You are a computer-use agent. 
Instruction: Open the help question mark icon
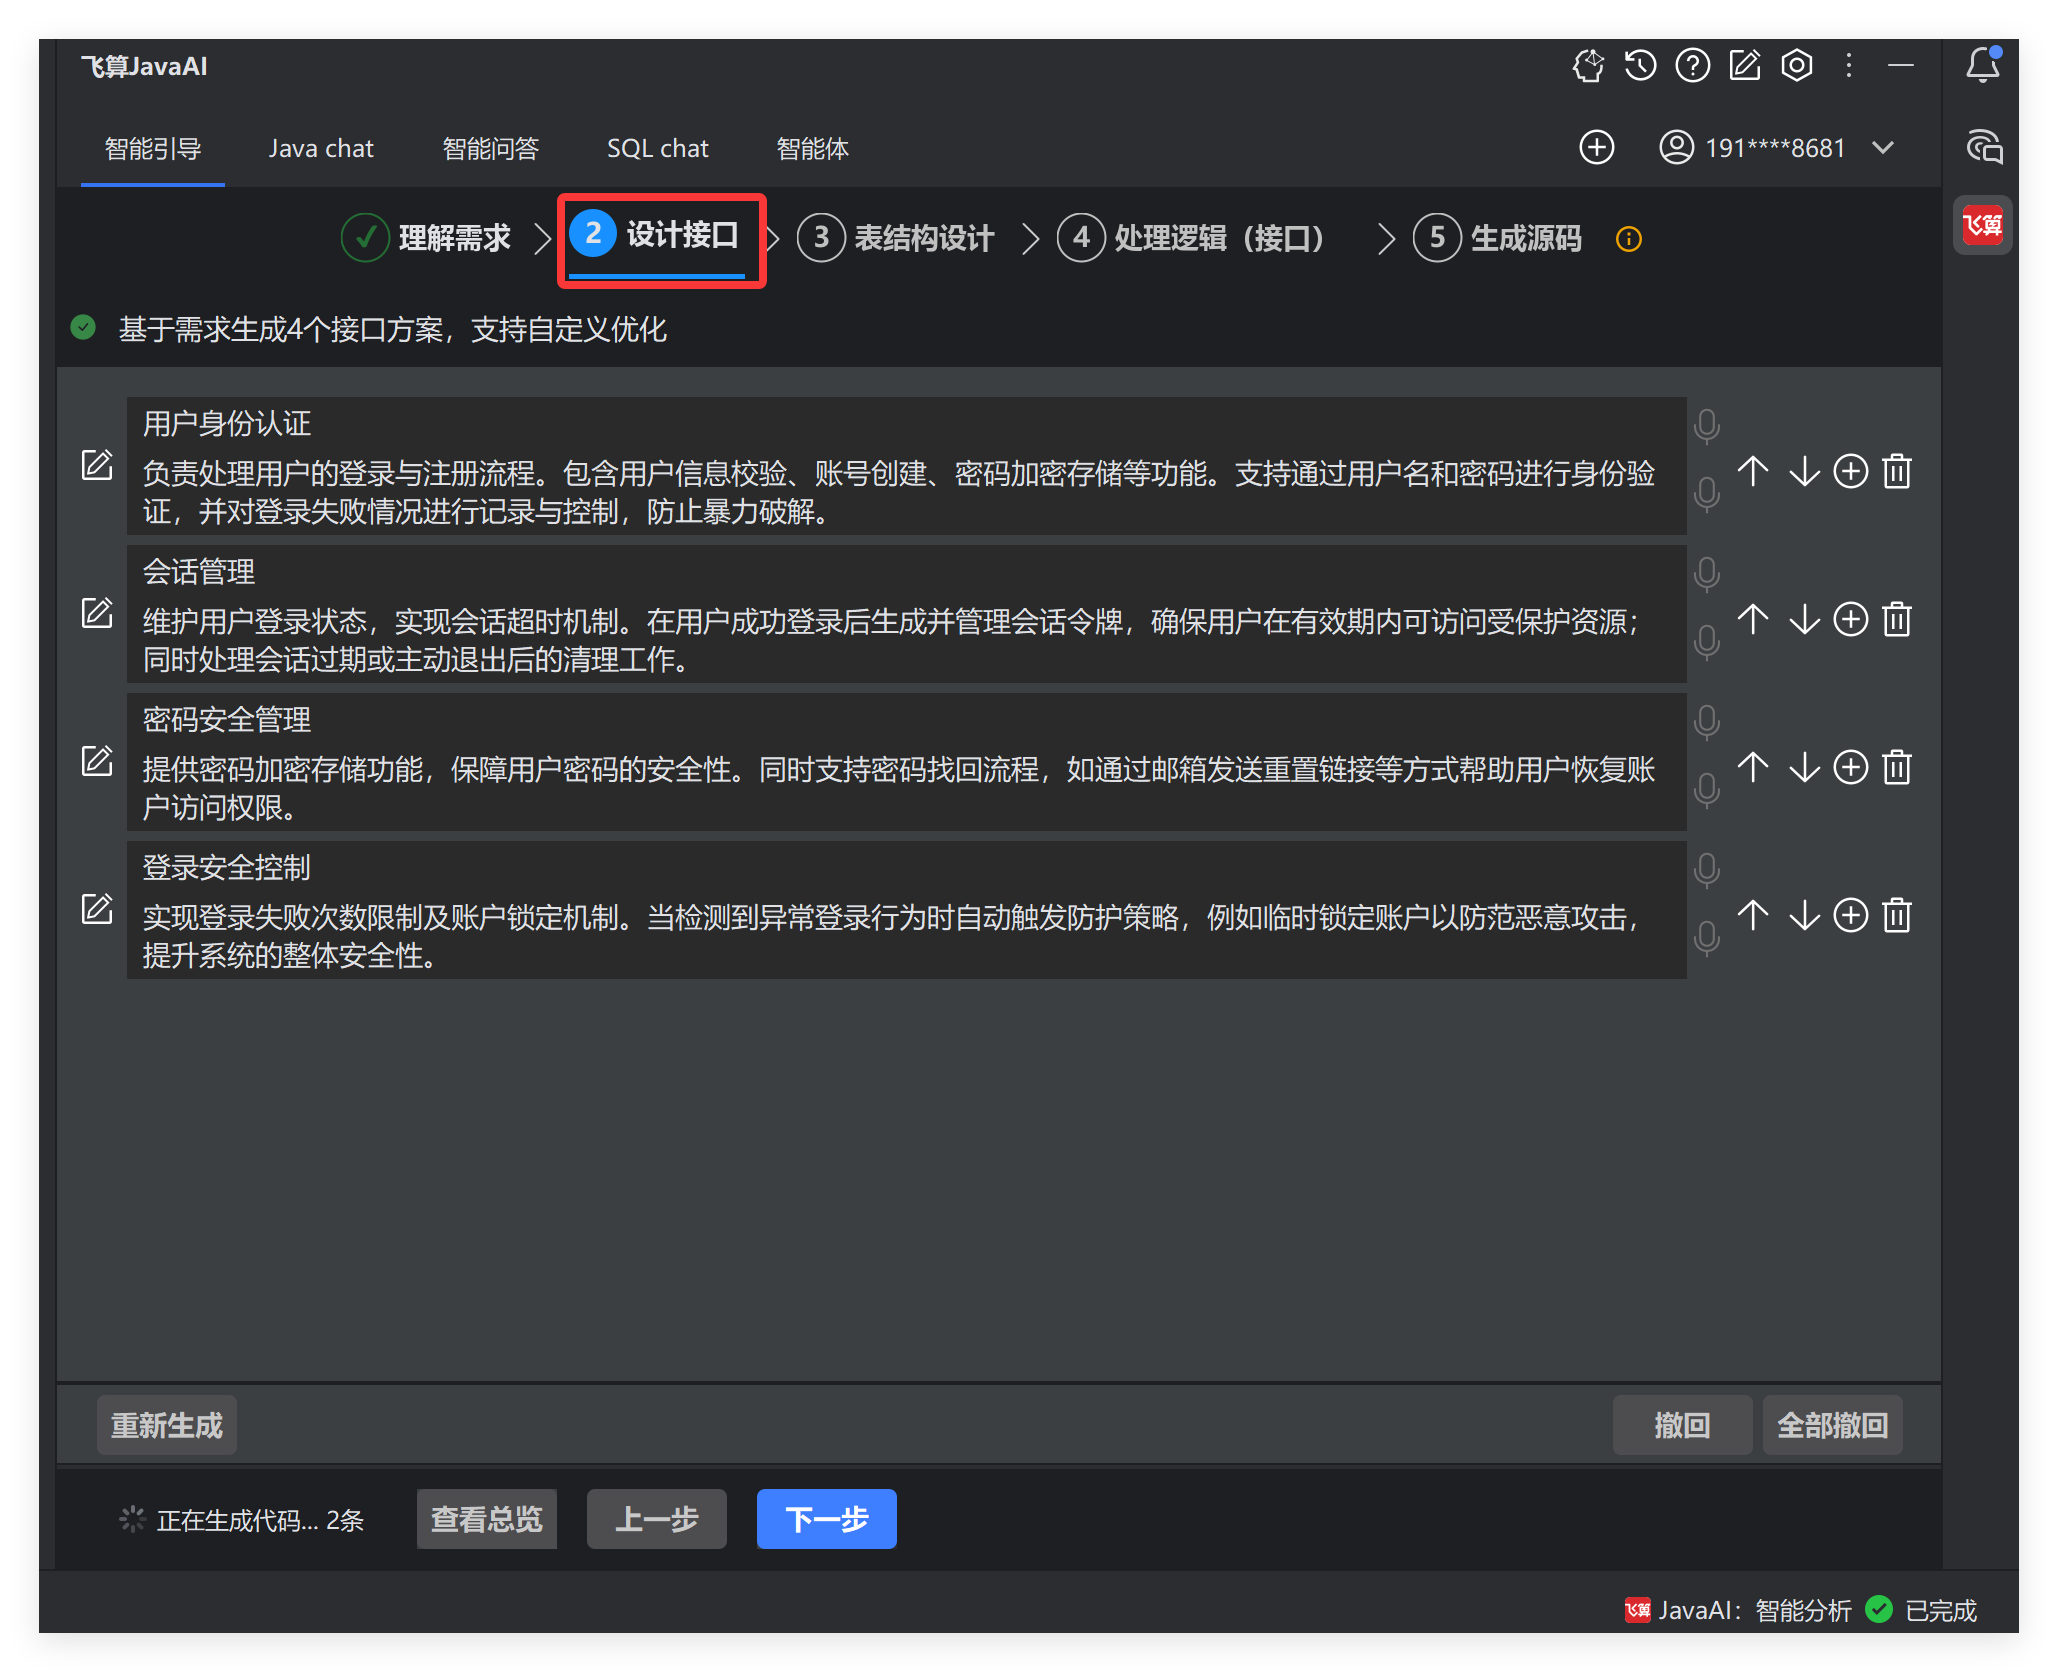(x=1692, y=66)
